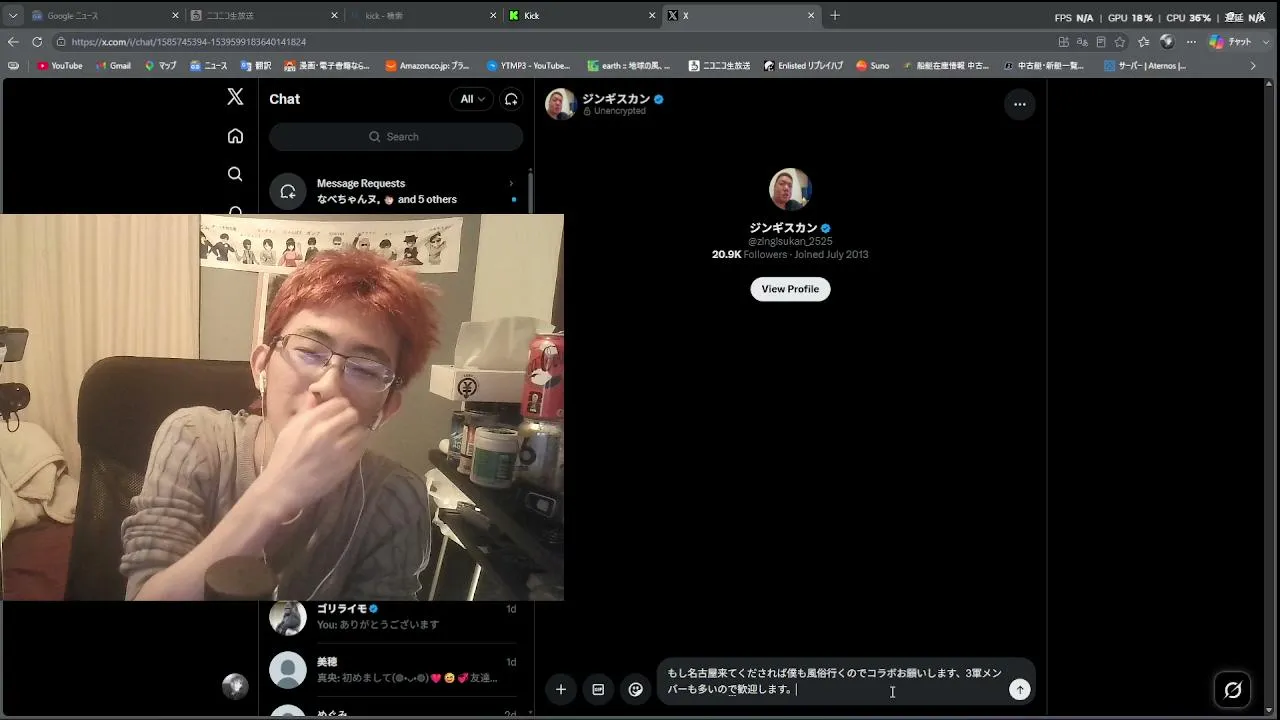Close the ニコニコ生放送 tab
Image resolution: width=1280 pixels, height=720 pixels.
(335, 16)
